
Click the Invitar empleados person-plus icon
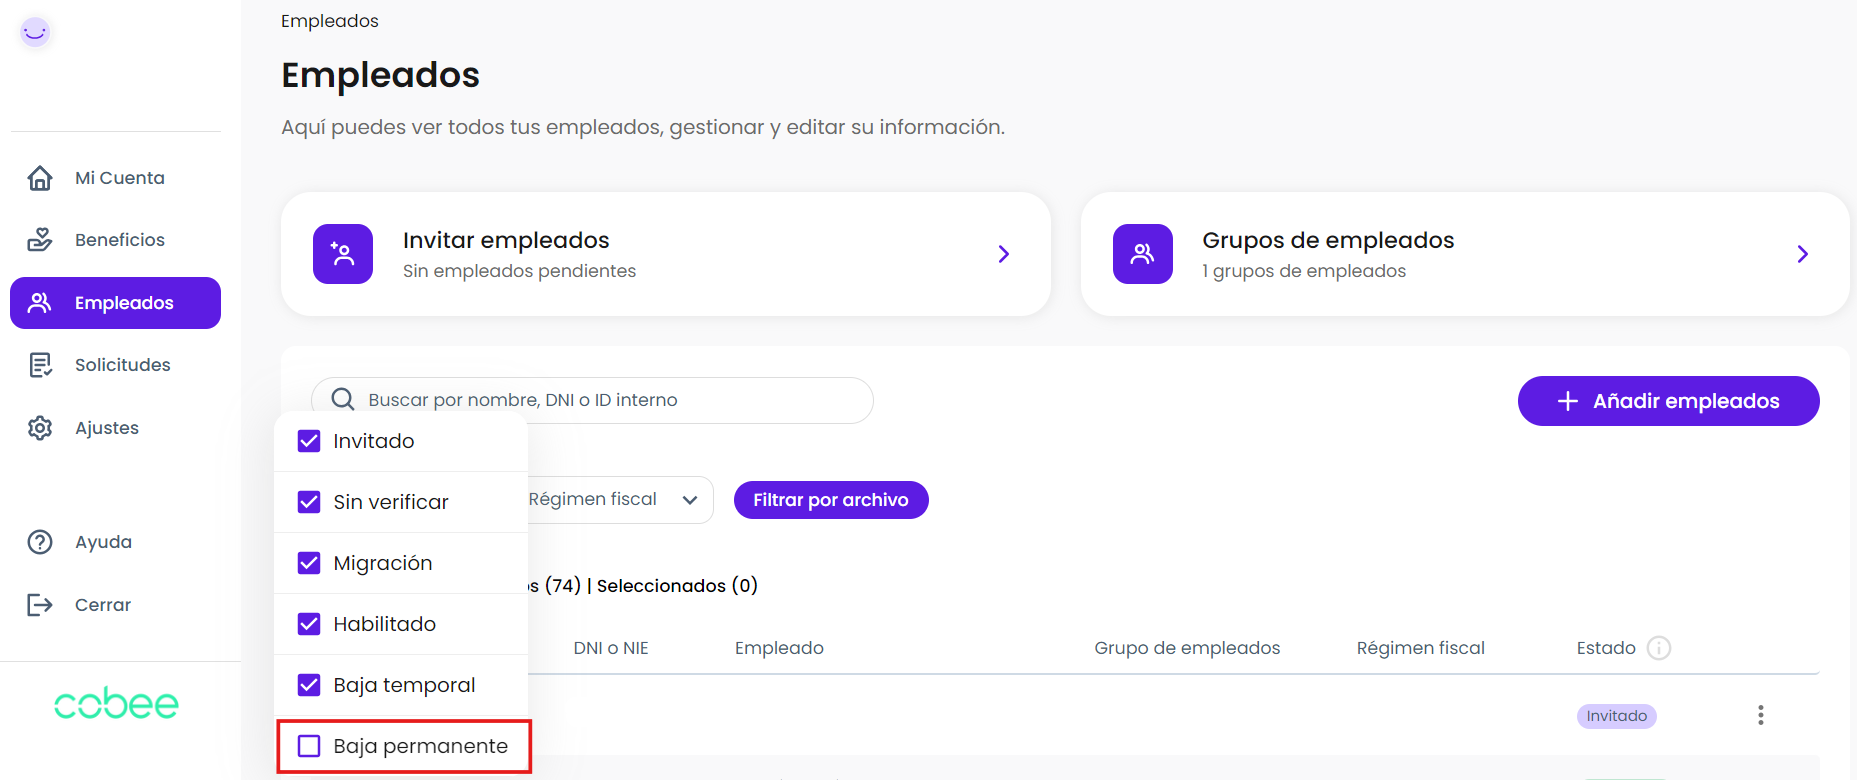[343, 254]
